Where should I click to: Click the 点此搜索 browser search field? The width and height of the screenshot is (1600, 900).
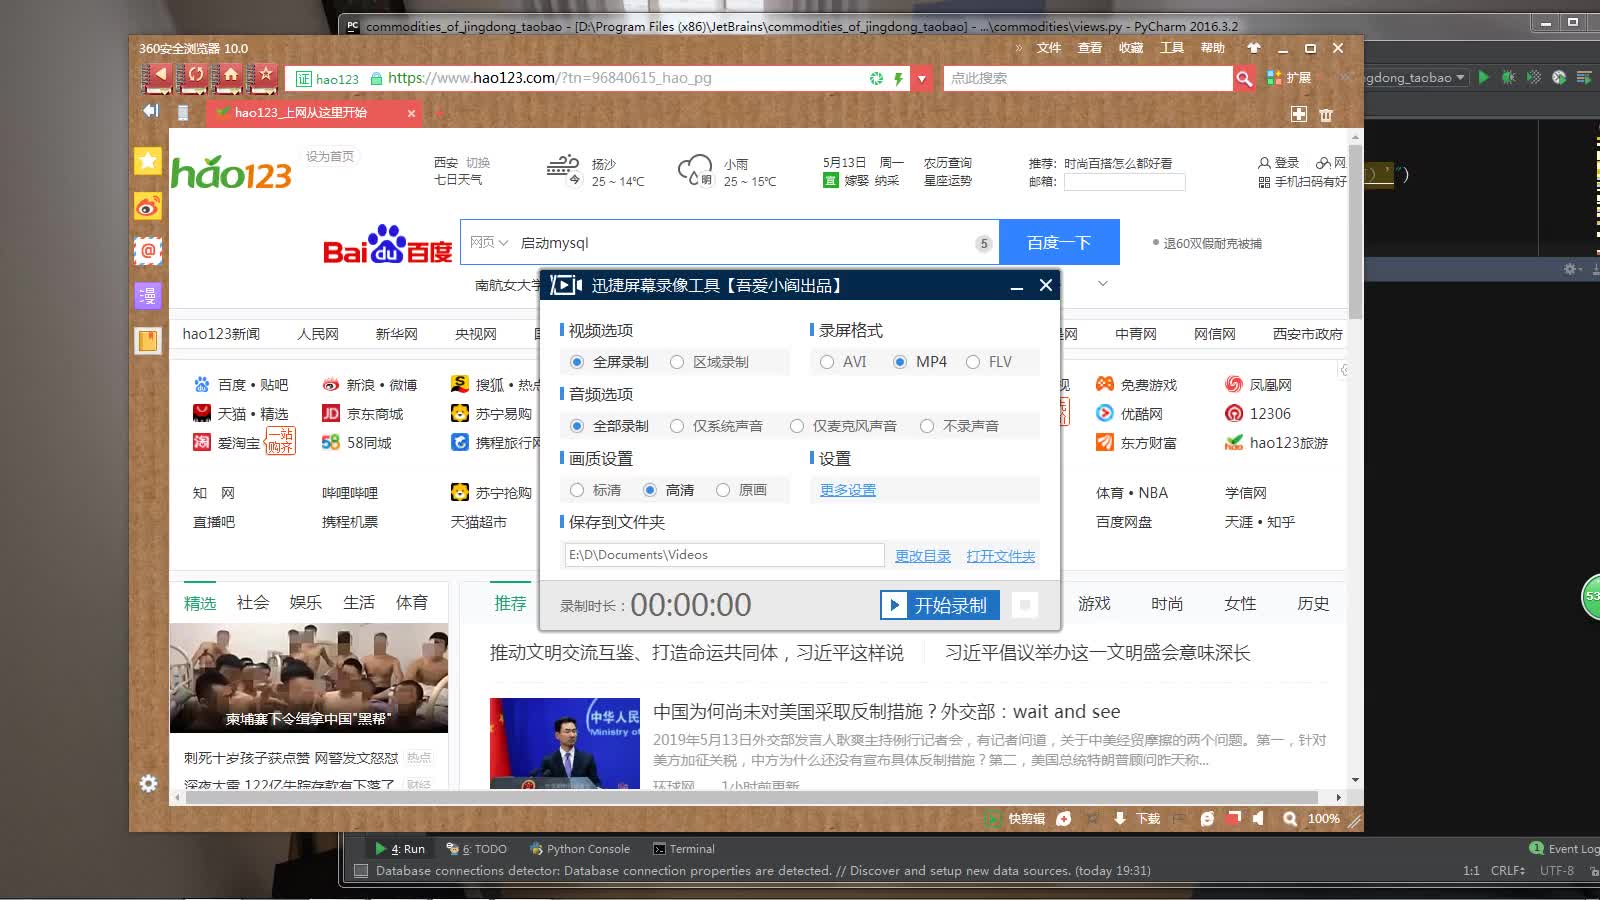pyautogui.click(x=1088, y=78)
